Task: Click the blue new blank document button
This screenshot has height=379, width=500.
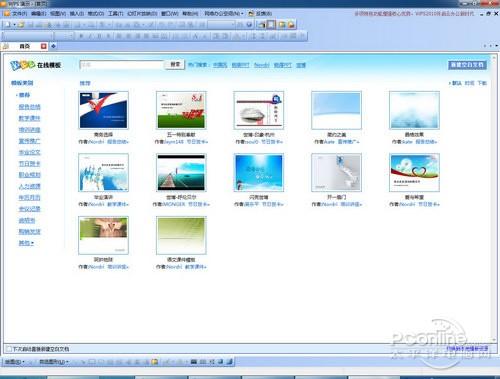Action: 467,65
